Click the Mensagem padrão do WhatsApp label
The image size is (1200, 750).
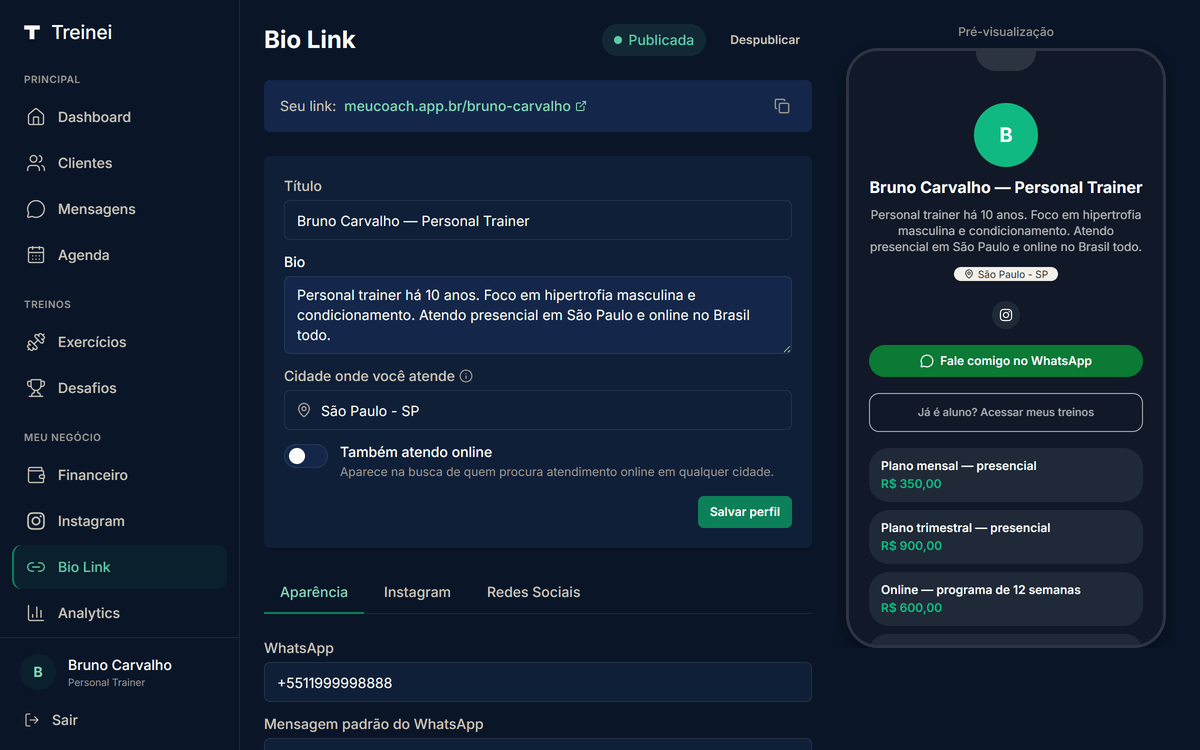[374, 724]
